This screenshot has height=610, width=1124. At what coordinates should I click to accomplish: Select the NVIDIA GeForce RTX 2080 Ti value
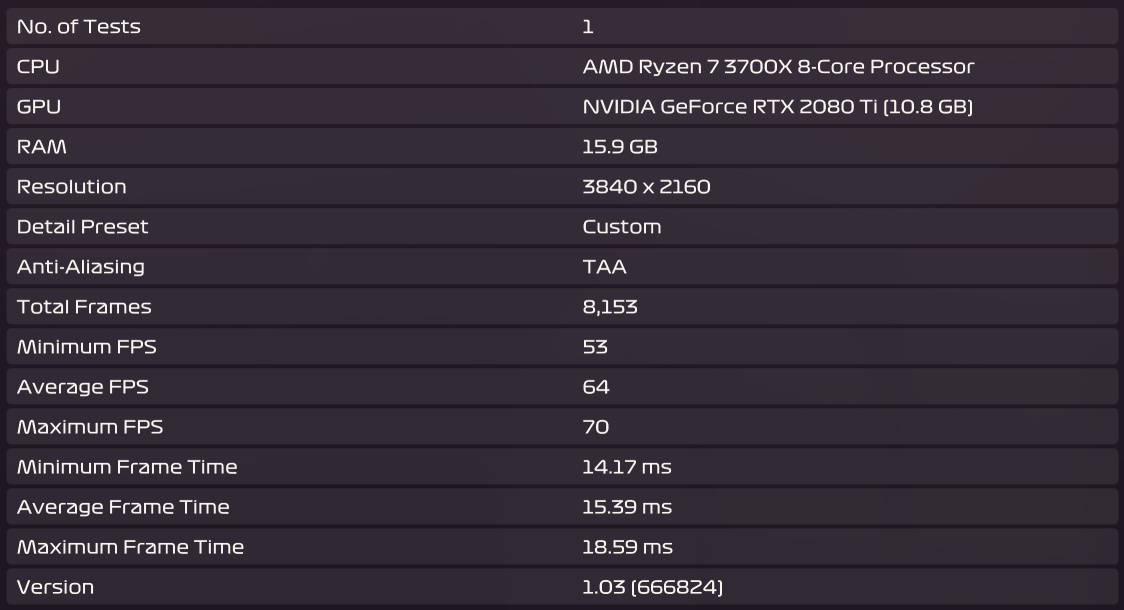coord(777,107)
